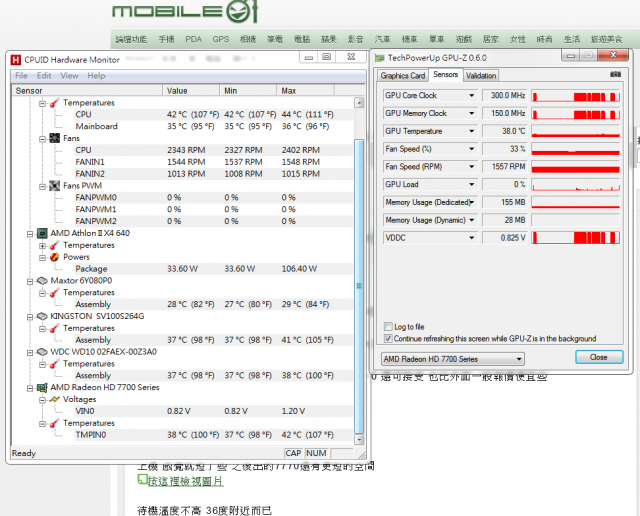Image resolution: width=640 pixels, height=516 pixels.
Task: Click thermometer icon under AMD Athlon Temperatures
Action: (54, 245)
